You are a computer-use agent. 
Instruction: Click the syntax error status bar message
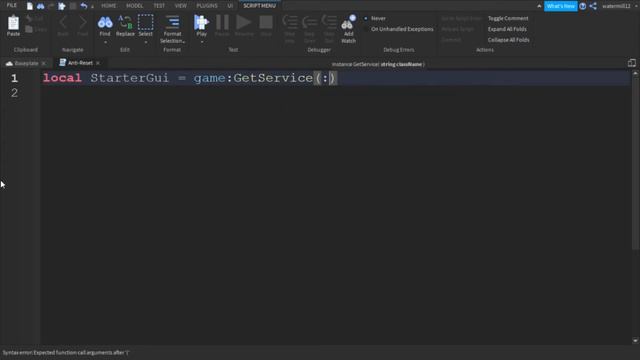coord(66,352)
